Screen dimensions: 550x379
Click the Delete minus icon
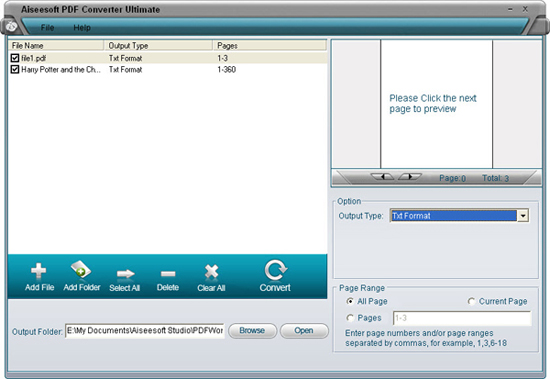coord(168,274)
